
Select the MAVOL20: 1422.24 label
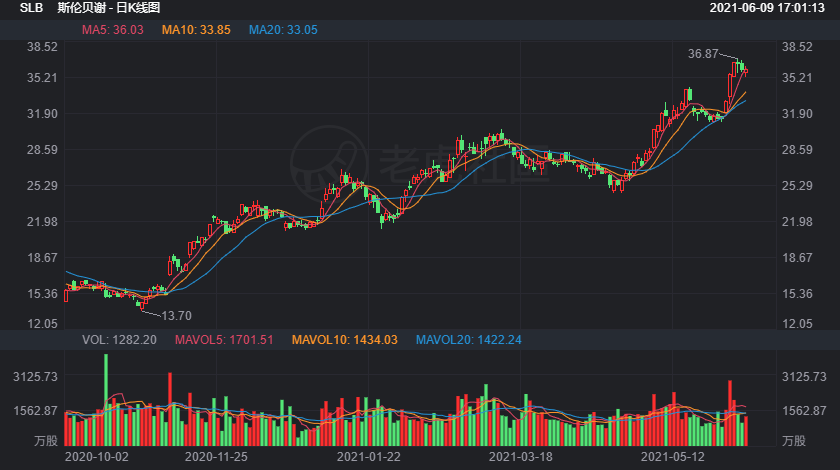pos(469,340)
